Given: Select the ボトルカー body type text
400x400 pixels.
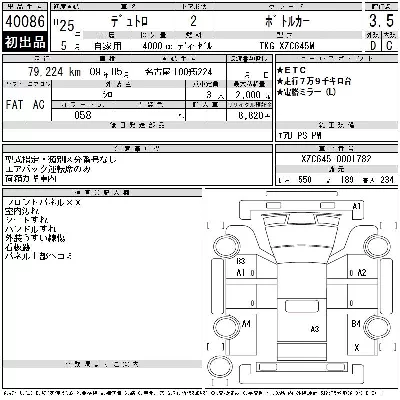Looking at the screenshot, I should pos(287,21).
